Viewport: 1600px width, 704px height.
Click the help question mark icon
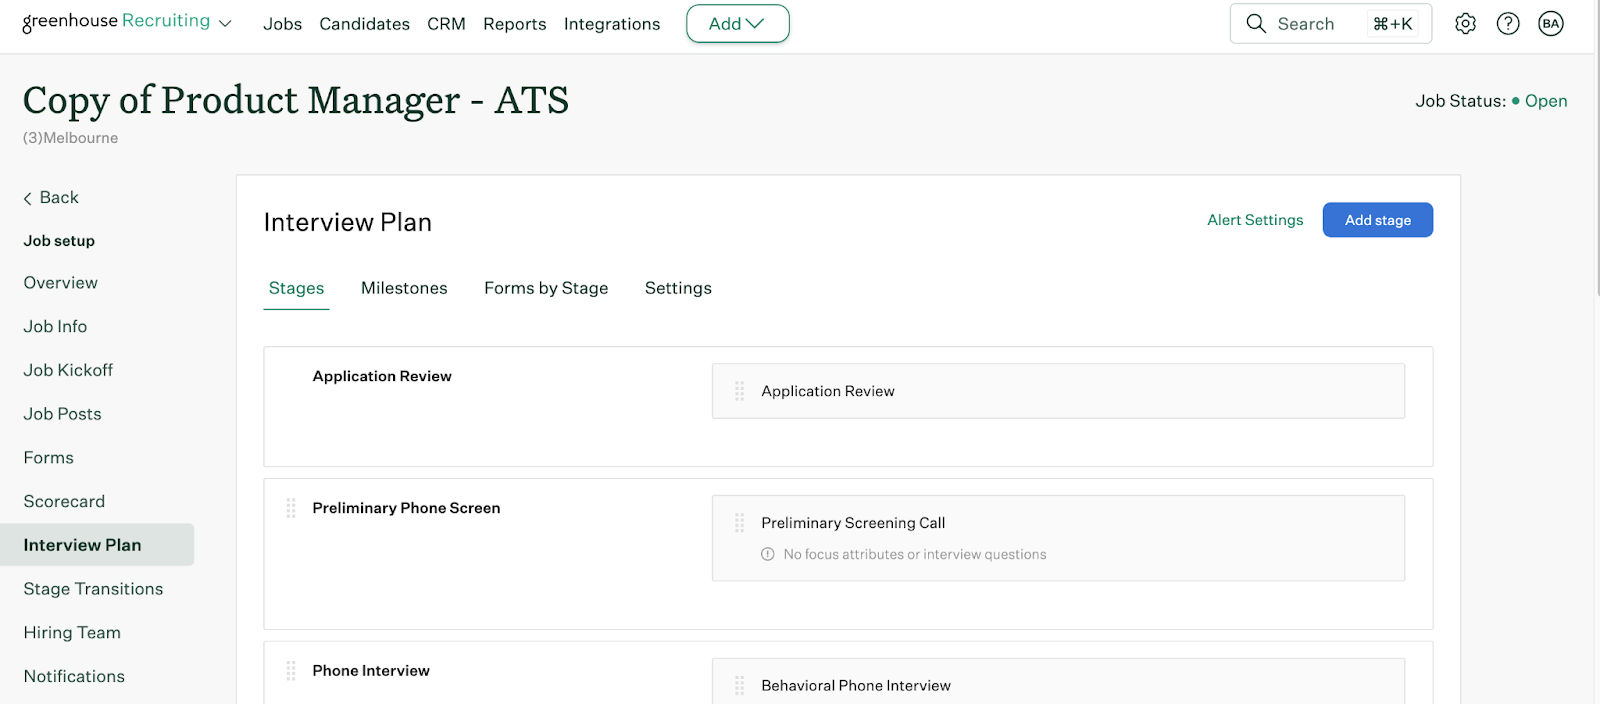pos(1508,24)
